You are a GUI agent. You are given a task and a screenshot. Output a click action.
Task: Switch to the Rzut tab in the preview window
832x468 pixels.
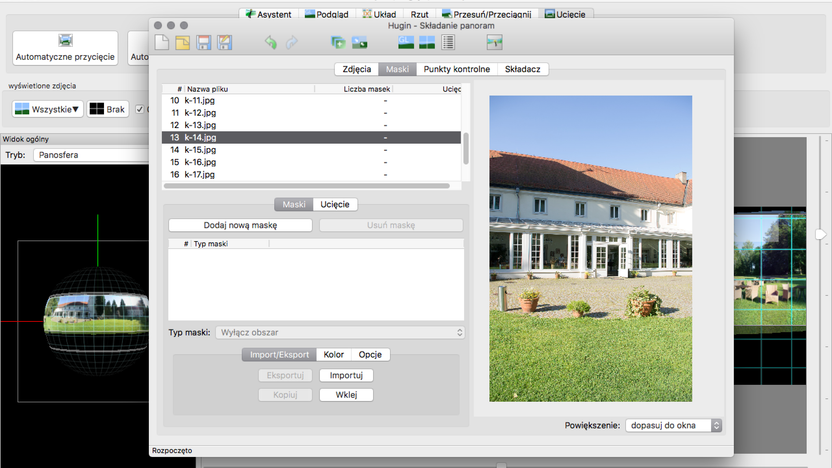pos(419,14)
